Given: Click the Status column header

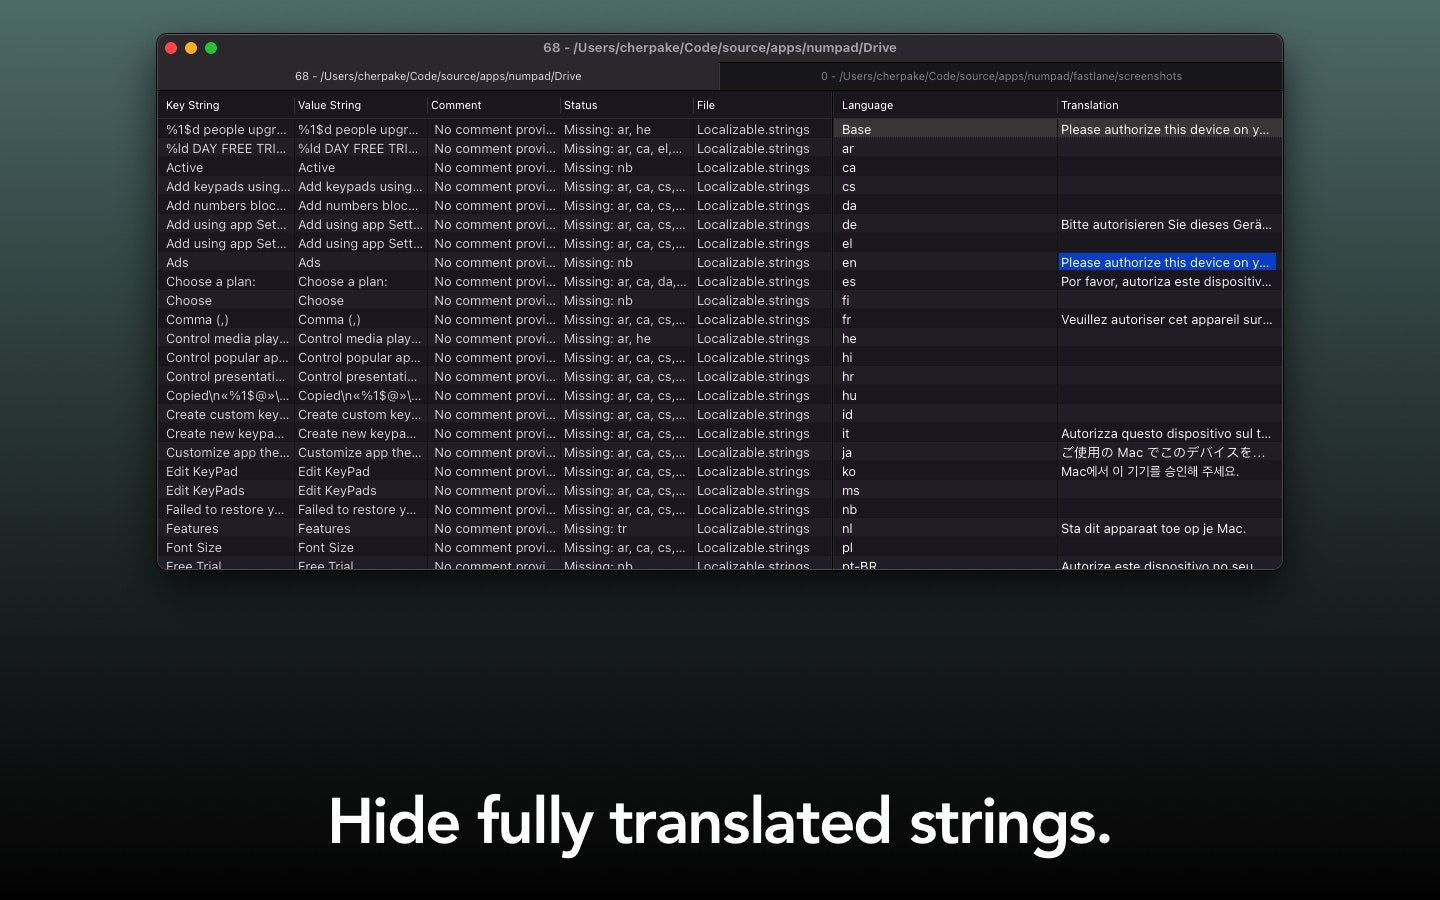Looking at the screenshot, I should [625, 105].
